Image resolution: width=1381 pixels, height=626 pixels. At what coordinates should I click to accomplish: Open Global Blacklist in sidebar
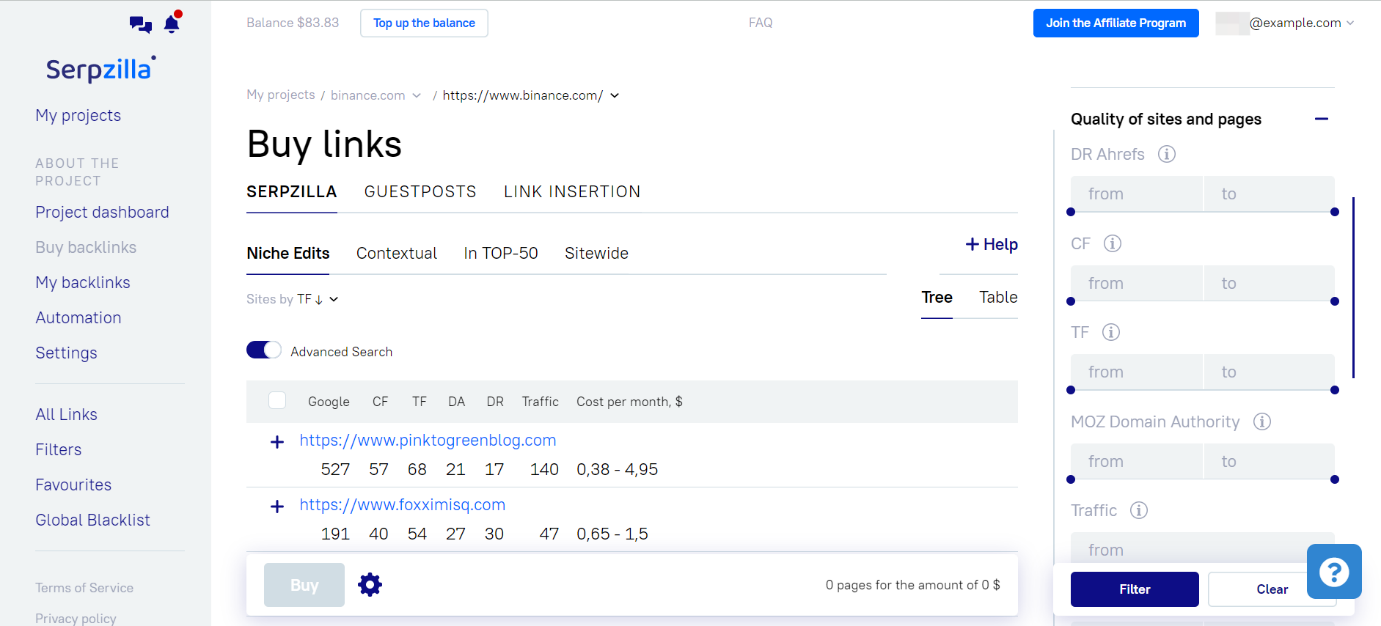point(93,520)
